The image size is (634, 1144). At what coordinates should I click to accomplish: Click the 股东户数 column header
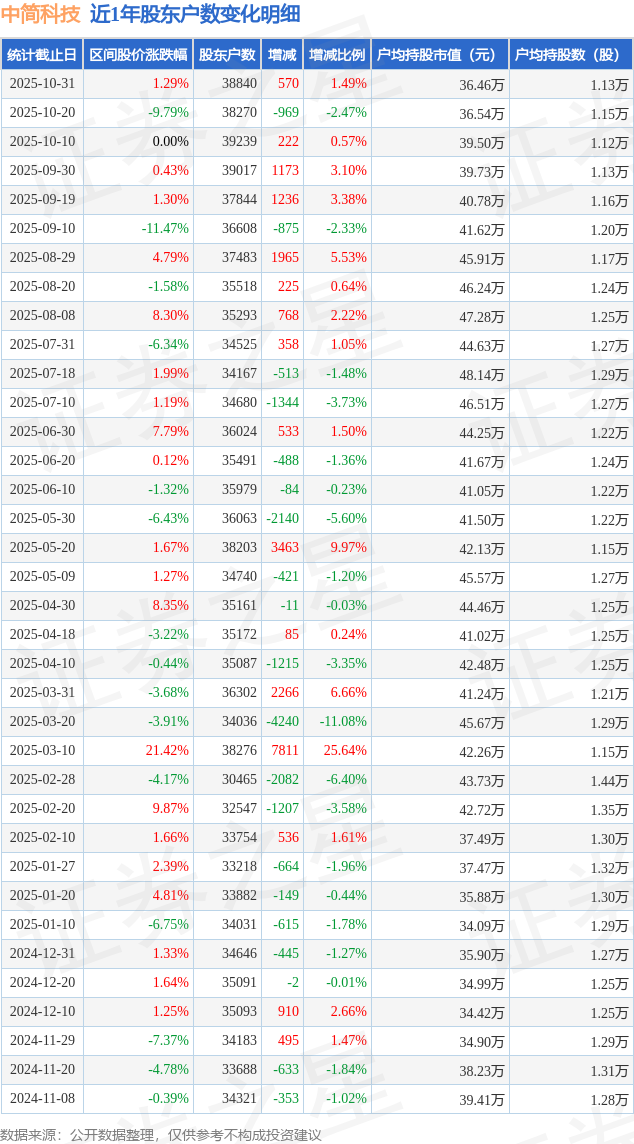227,55
